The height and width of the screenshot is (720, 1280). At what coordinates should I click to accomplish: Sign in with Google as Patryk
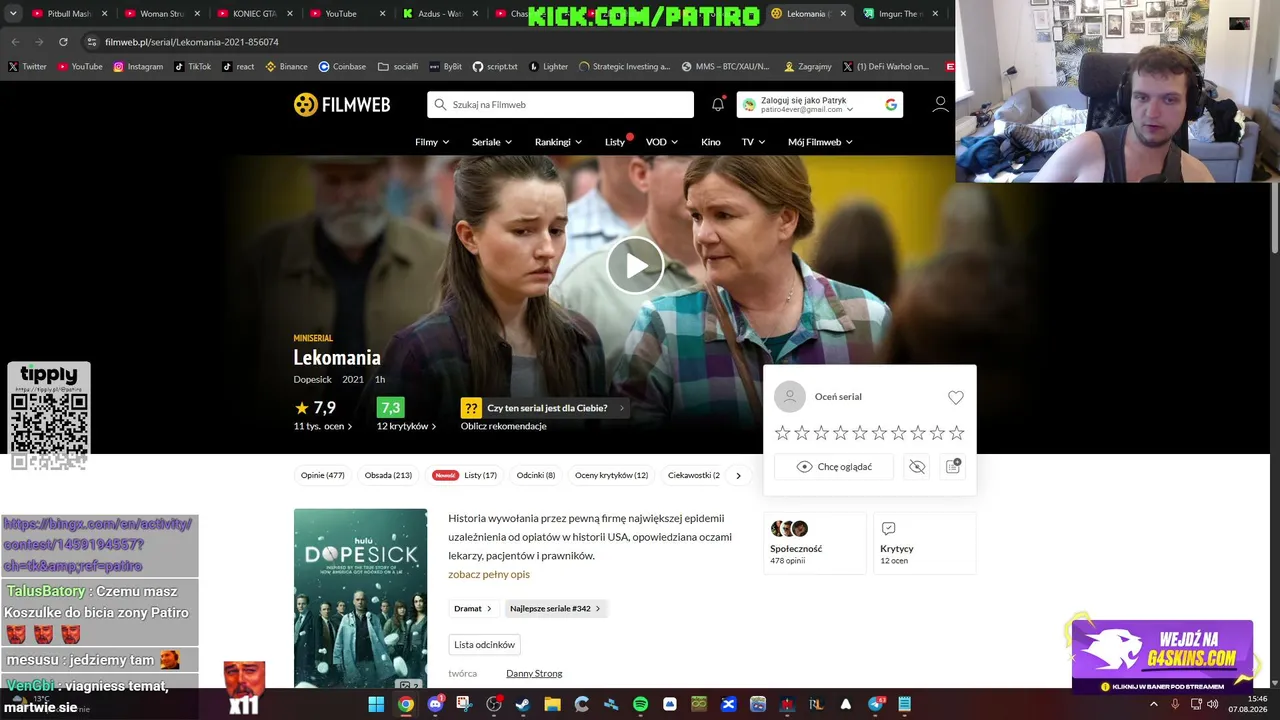(820, 104)
